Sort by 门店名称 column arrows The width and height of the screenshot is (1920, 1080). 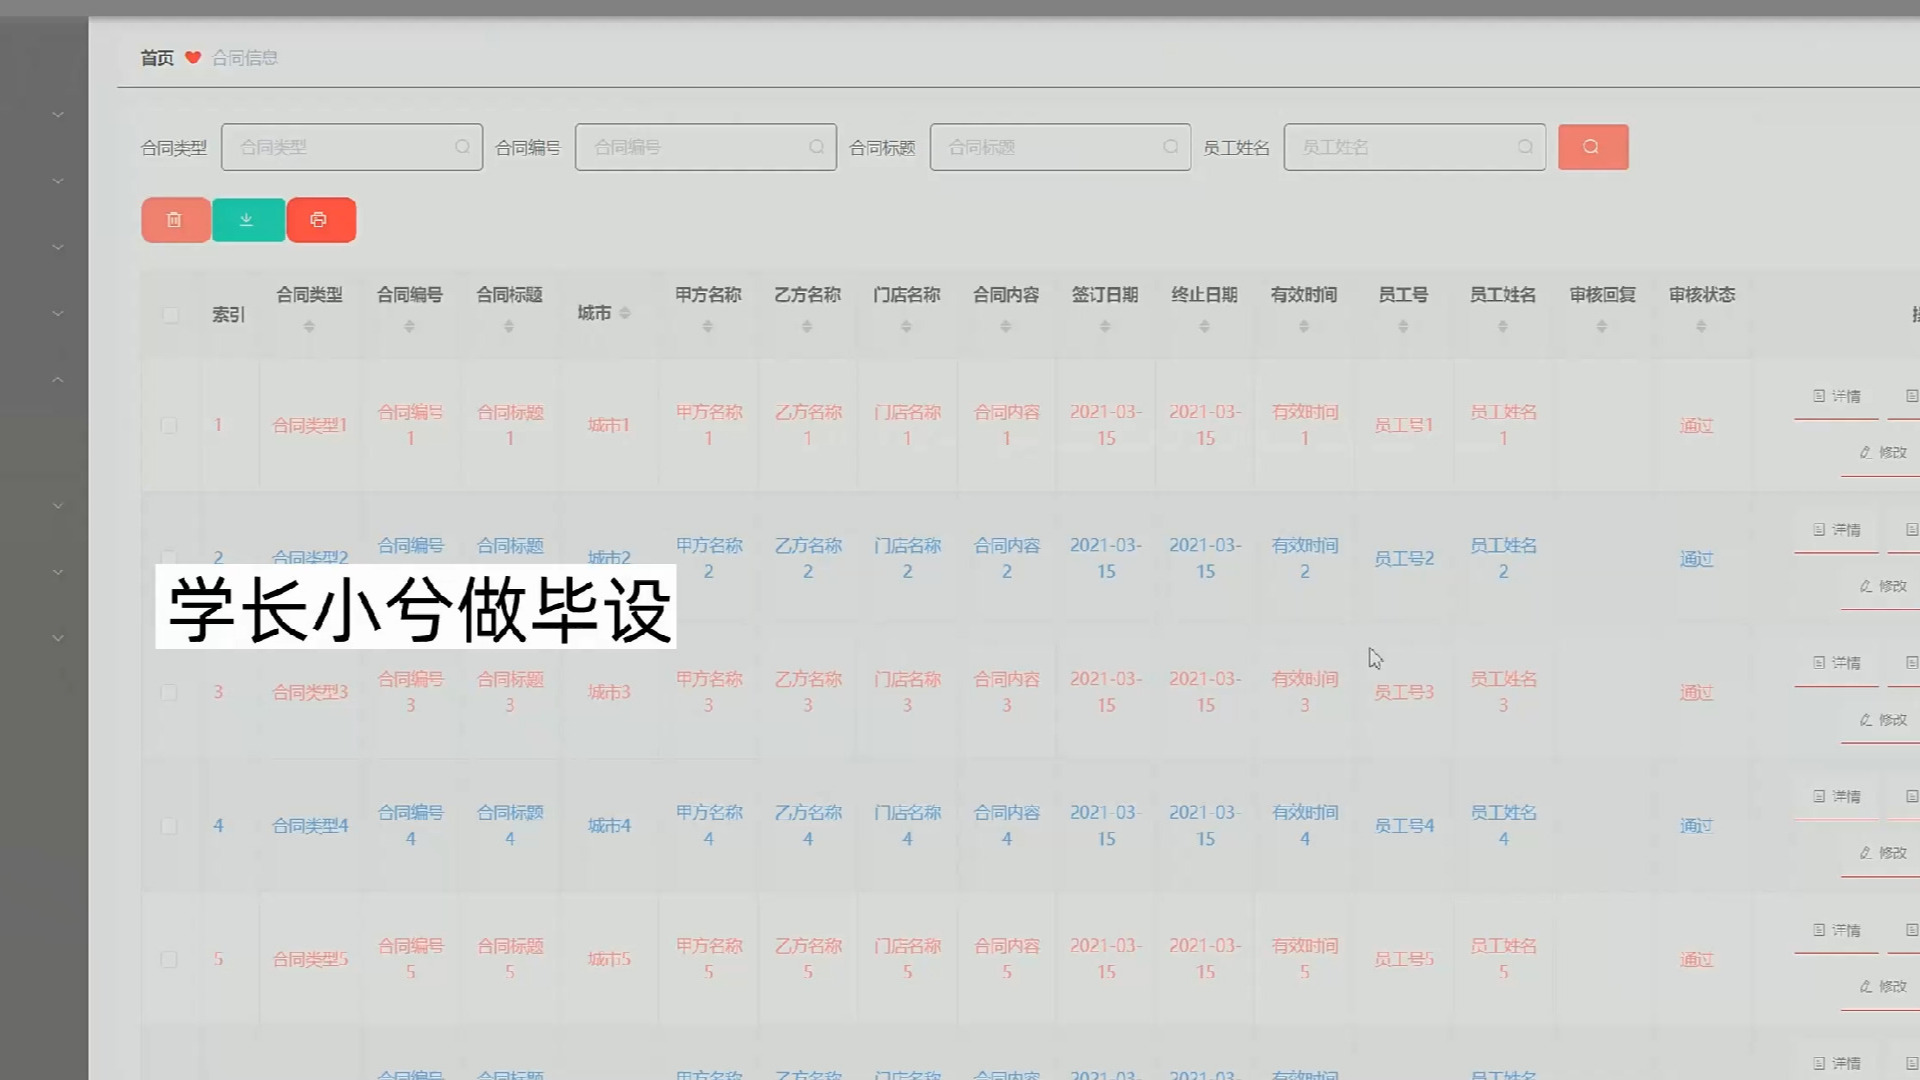pyautogui.click(x=906, y=326)
